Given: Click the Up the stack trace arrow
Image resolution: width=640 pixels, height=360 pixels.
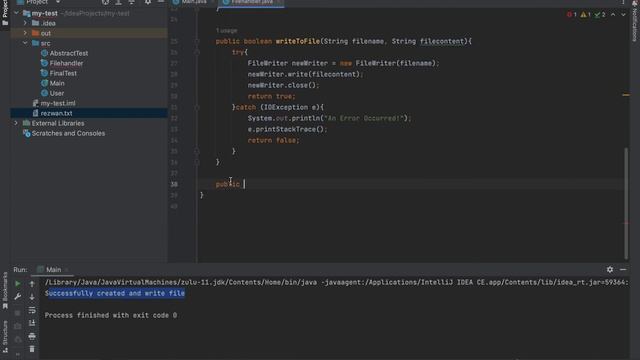Looking at the screenshot, I should coord(32,284).
